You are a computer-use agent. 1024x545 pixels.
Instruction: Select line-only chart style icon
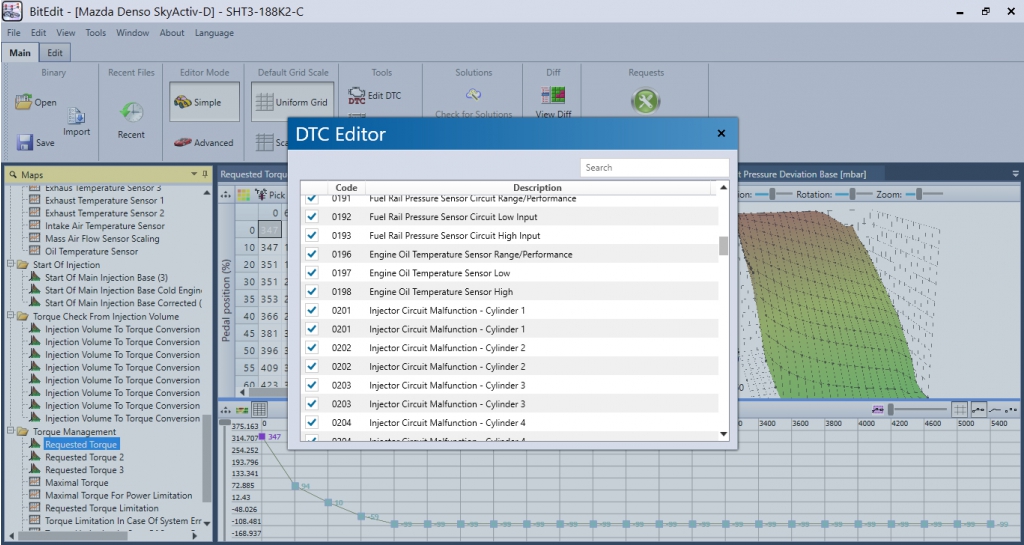coord(995,409)
